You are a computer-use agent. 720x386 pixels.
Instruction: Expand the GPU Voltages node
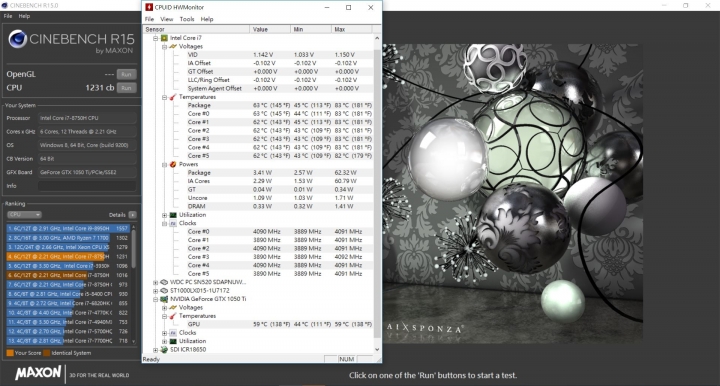click(164, 308)
